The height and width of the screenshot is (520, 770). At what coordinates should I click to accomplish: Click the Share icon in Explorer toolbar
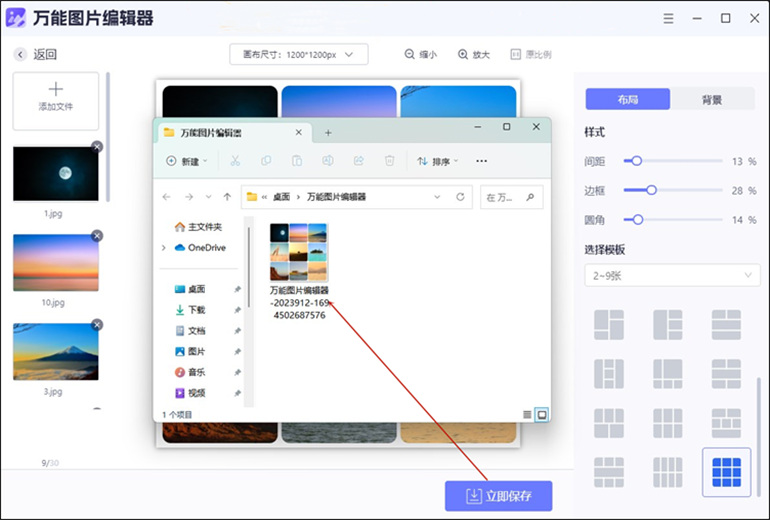point(358,161)
